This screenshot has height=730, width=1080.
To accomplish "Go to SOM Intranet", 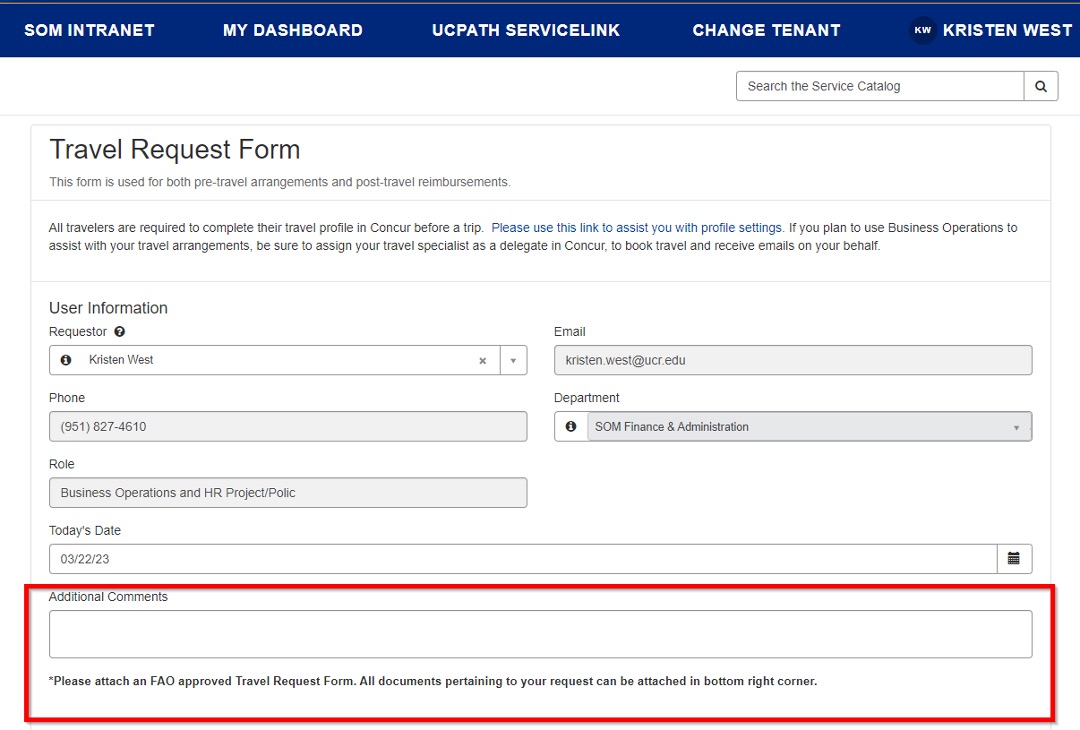I will 89,30.
